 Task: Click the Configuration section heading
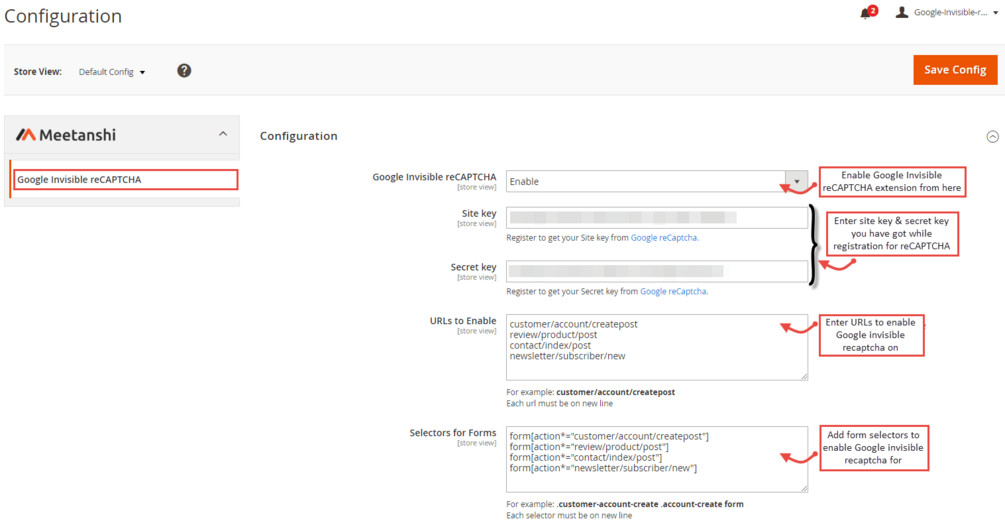(x=299, y=136)
